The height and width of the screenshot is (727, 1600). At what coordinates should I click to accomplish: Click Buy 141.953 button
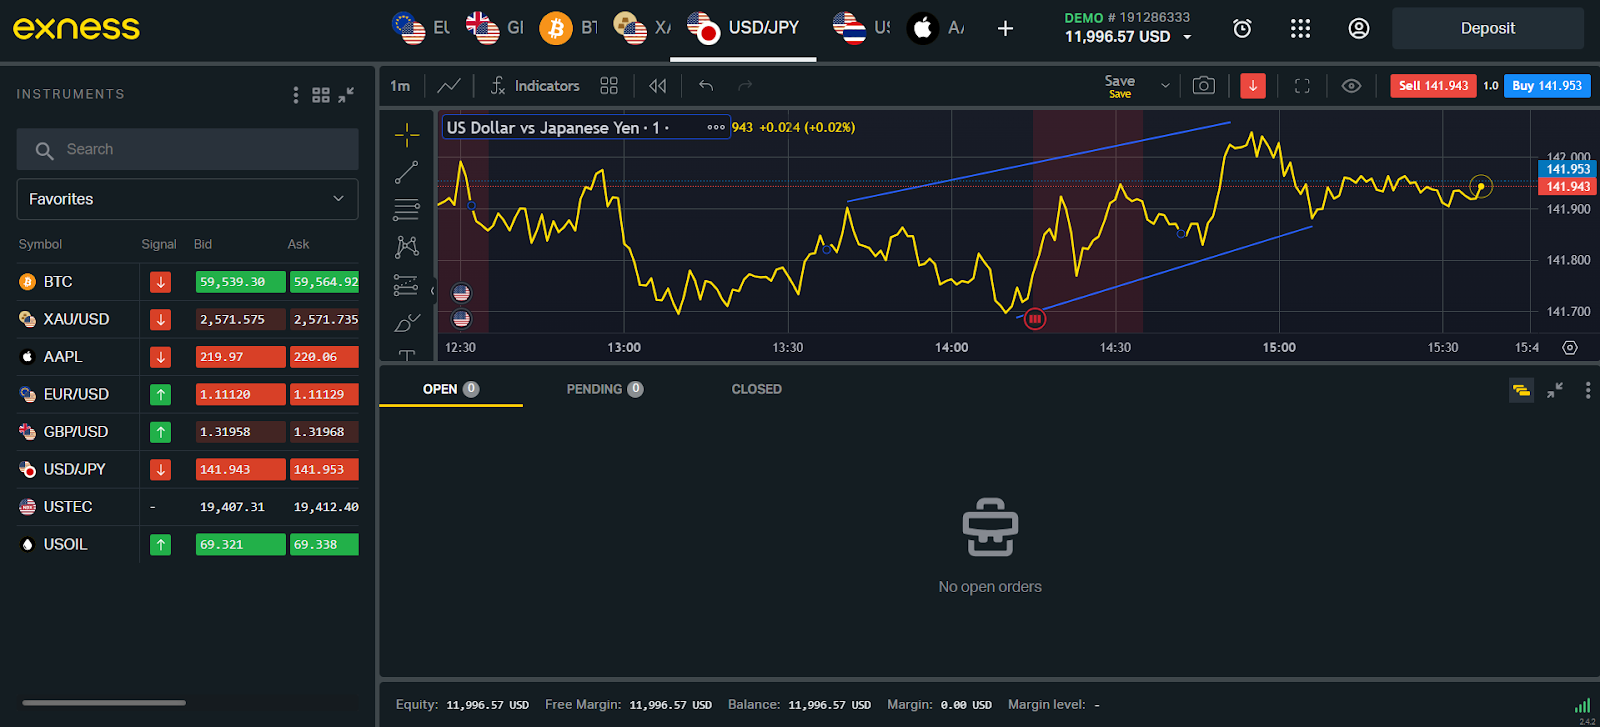click(x=1547, y=86)
